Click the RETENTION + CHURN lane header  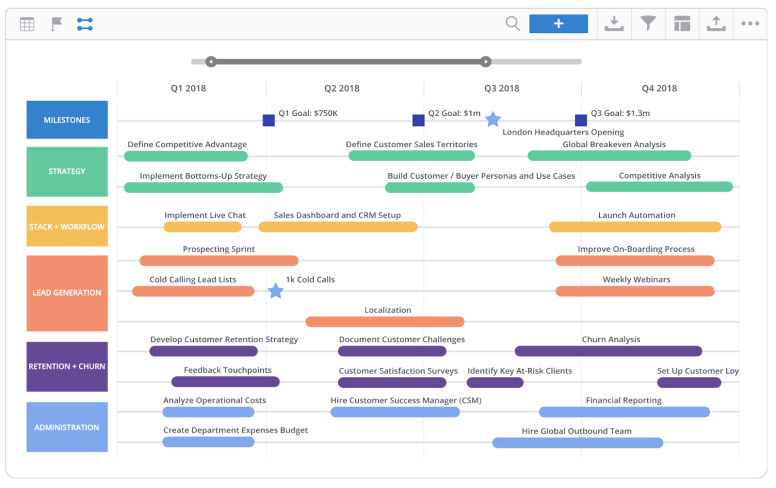67,366
